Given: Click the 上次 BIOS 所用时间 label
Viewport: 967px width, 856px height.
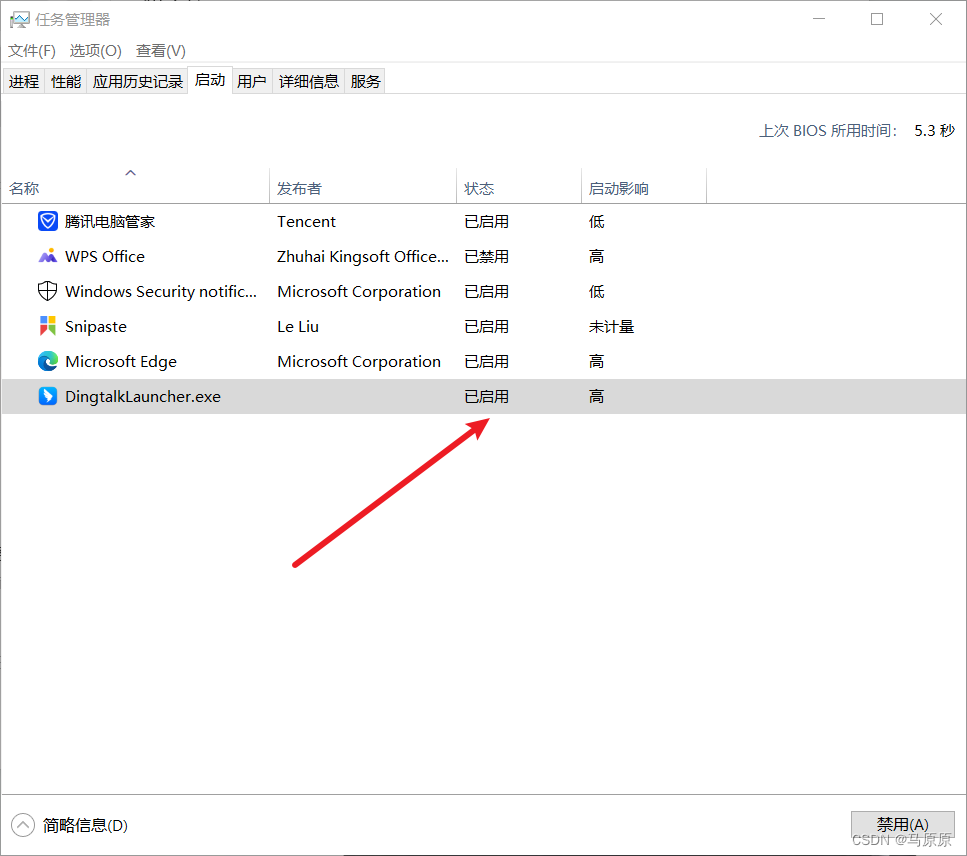Looking at the screenshot, I should pyautogui.click(x=828, y=131).
